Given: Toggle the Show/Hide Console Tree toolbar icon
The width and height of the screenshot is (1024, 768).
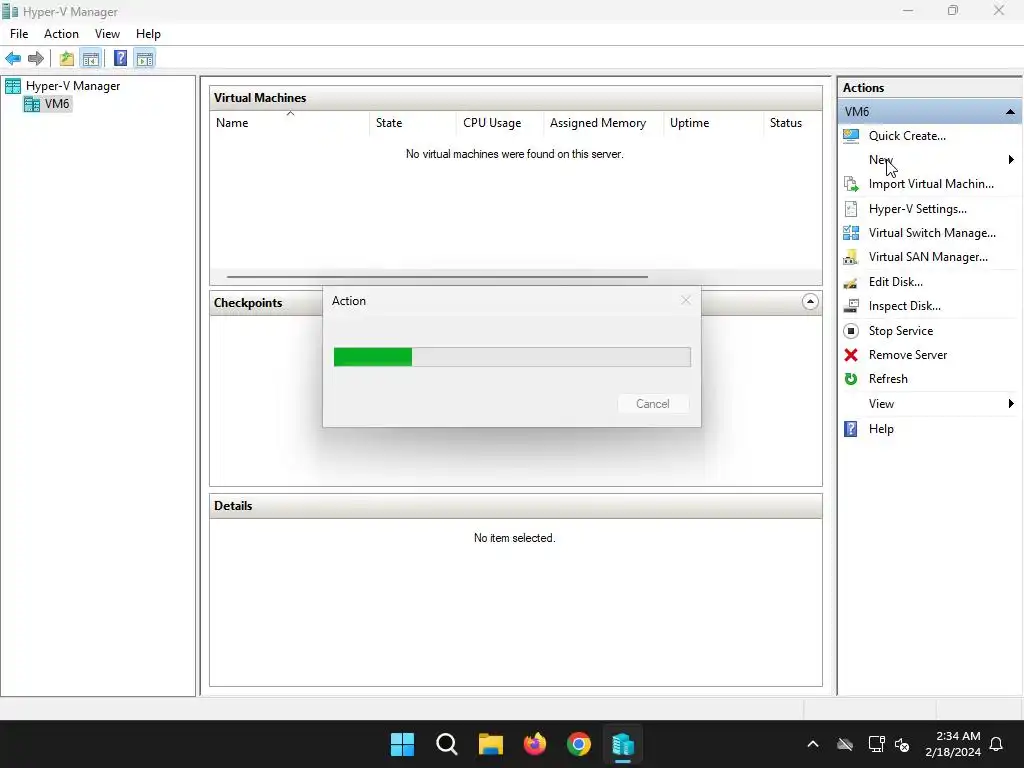Looking at the screenshot, I should [x=91, y=59].
